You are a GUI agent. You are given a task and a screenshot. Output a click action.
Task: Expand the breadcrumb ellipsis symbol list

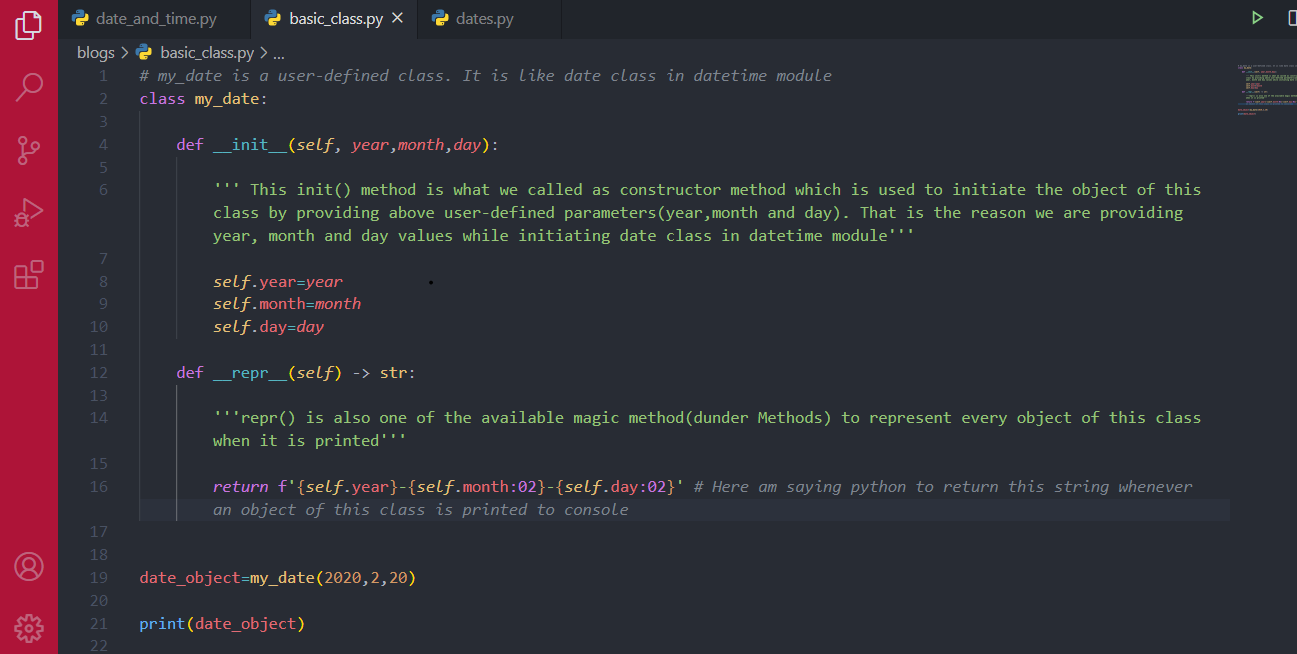pyautogui.click(x=279, y=53)
